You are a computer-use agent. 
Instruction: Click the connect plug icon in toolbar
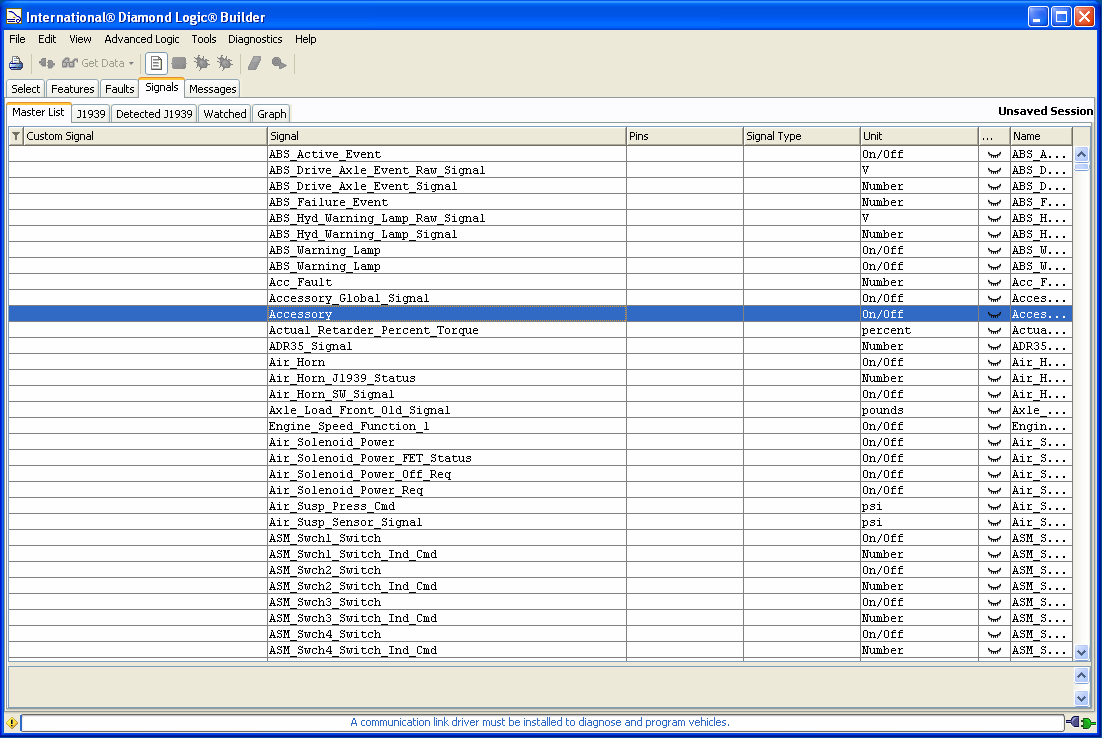click(46, 63)
